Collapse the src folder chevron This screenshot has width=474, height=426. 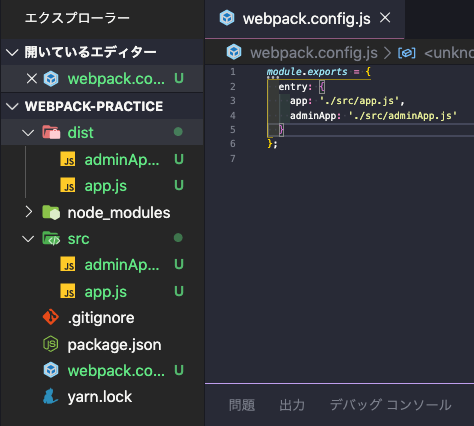(28, 239)
